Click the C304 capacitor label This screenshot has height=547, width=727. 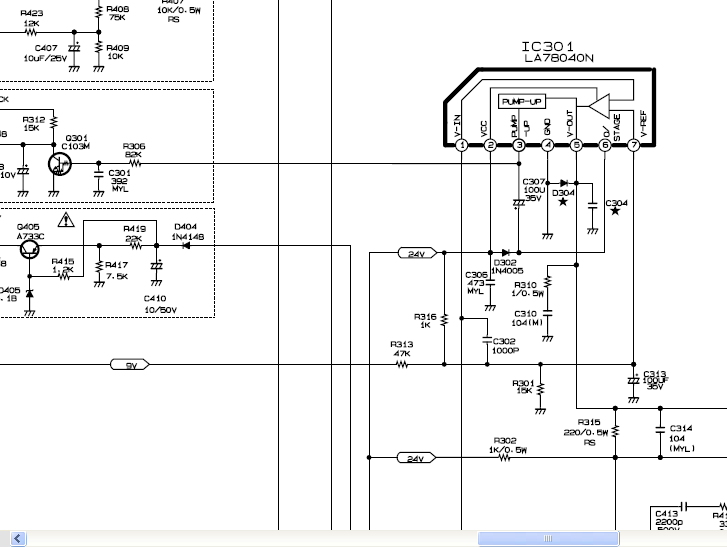click(617, 203)
